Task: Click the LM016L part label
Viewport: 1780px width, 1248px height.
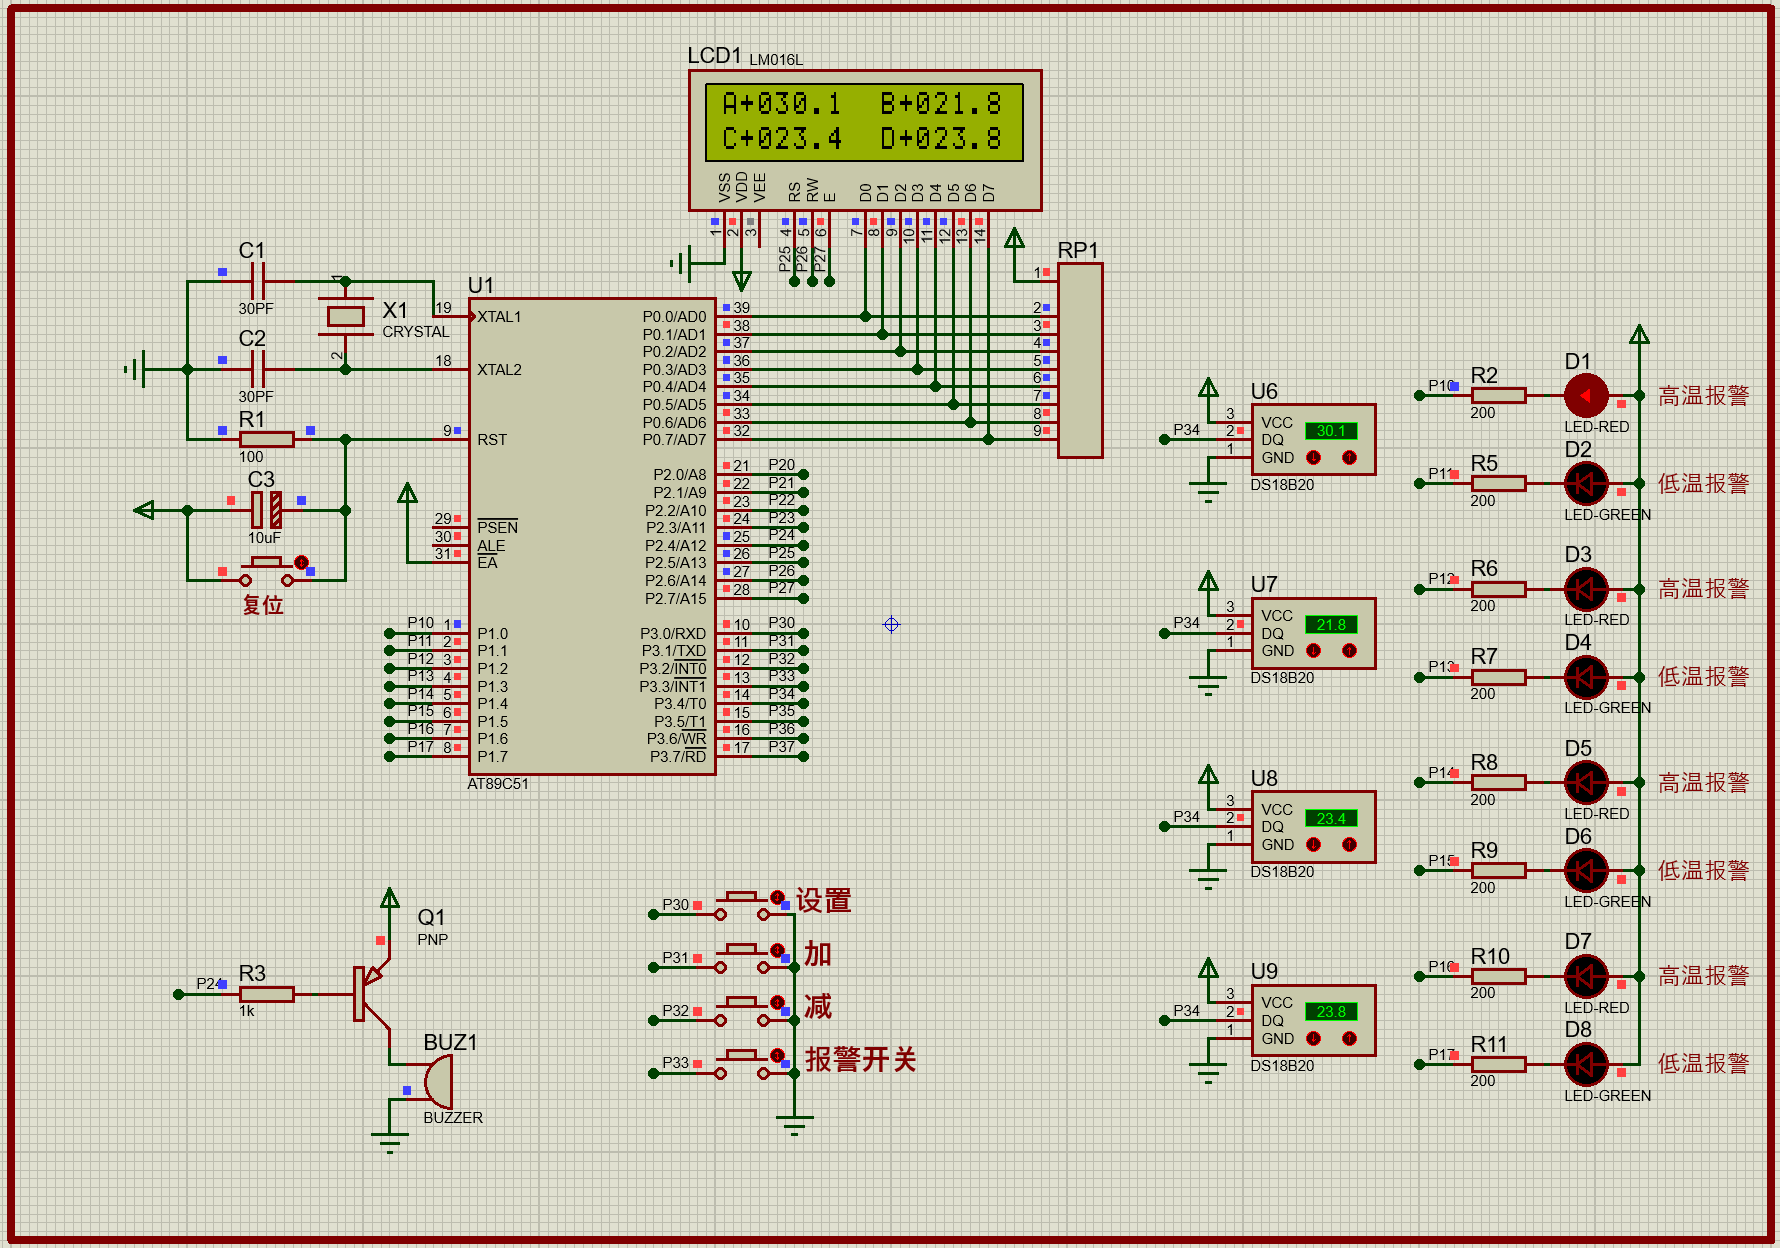Action: pos(776,60)
